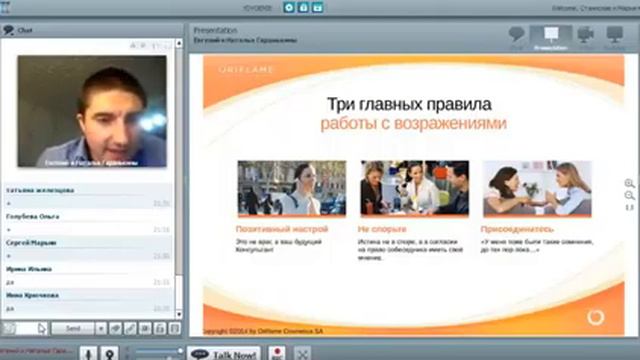The height and width of the screenshot is (360, 640).
Task: Click slide title 'Три главных правила'
Action: coord(409,104)
